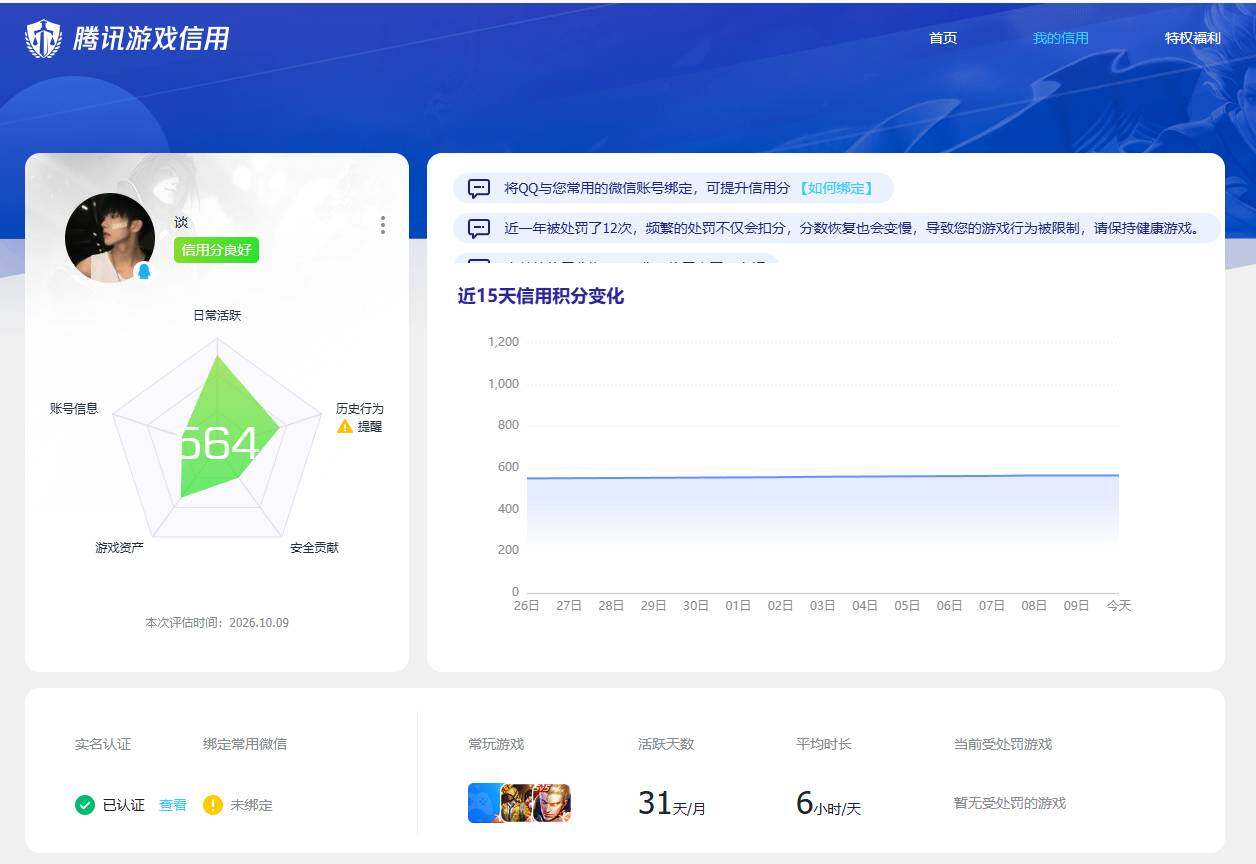Click the blue gamepad game icon
1256x864 pixels.
[x=485, y=803]
